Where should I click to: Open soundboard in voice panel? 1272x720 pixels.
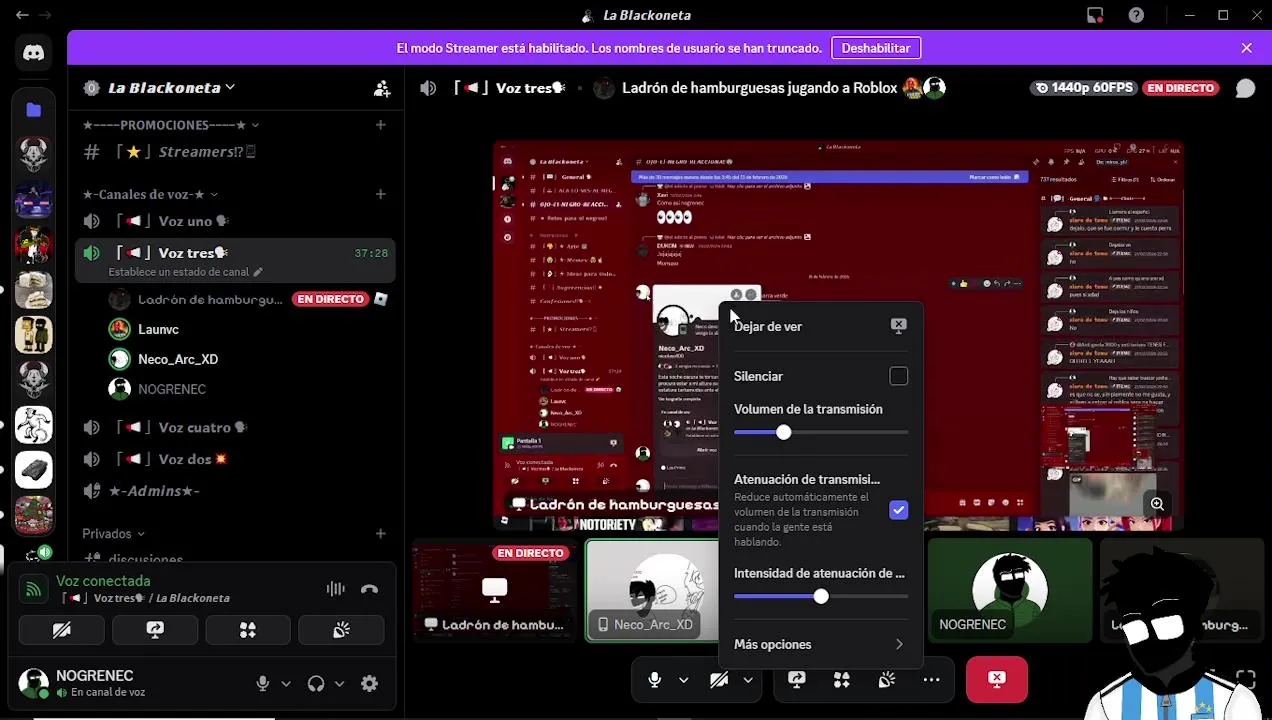341,630
